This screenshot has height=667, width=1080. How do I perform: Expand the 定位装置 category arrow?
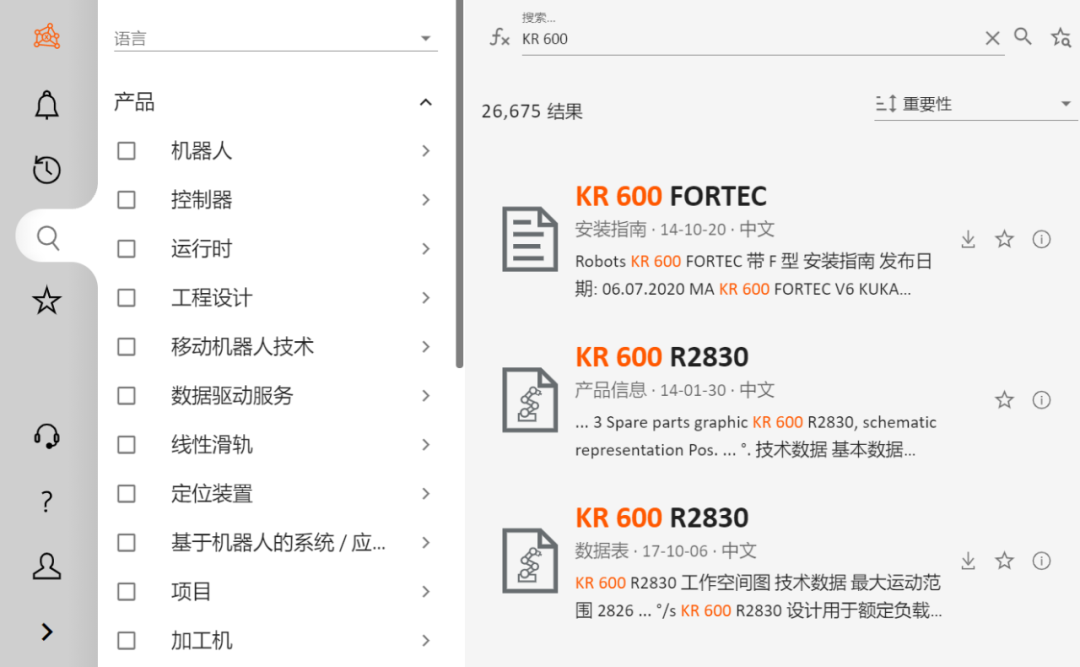pyautogui.click(x=426, y=493)
